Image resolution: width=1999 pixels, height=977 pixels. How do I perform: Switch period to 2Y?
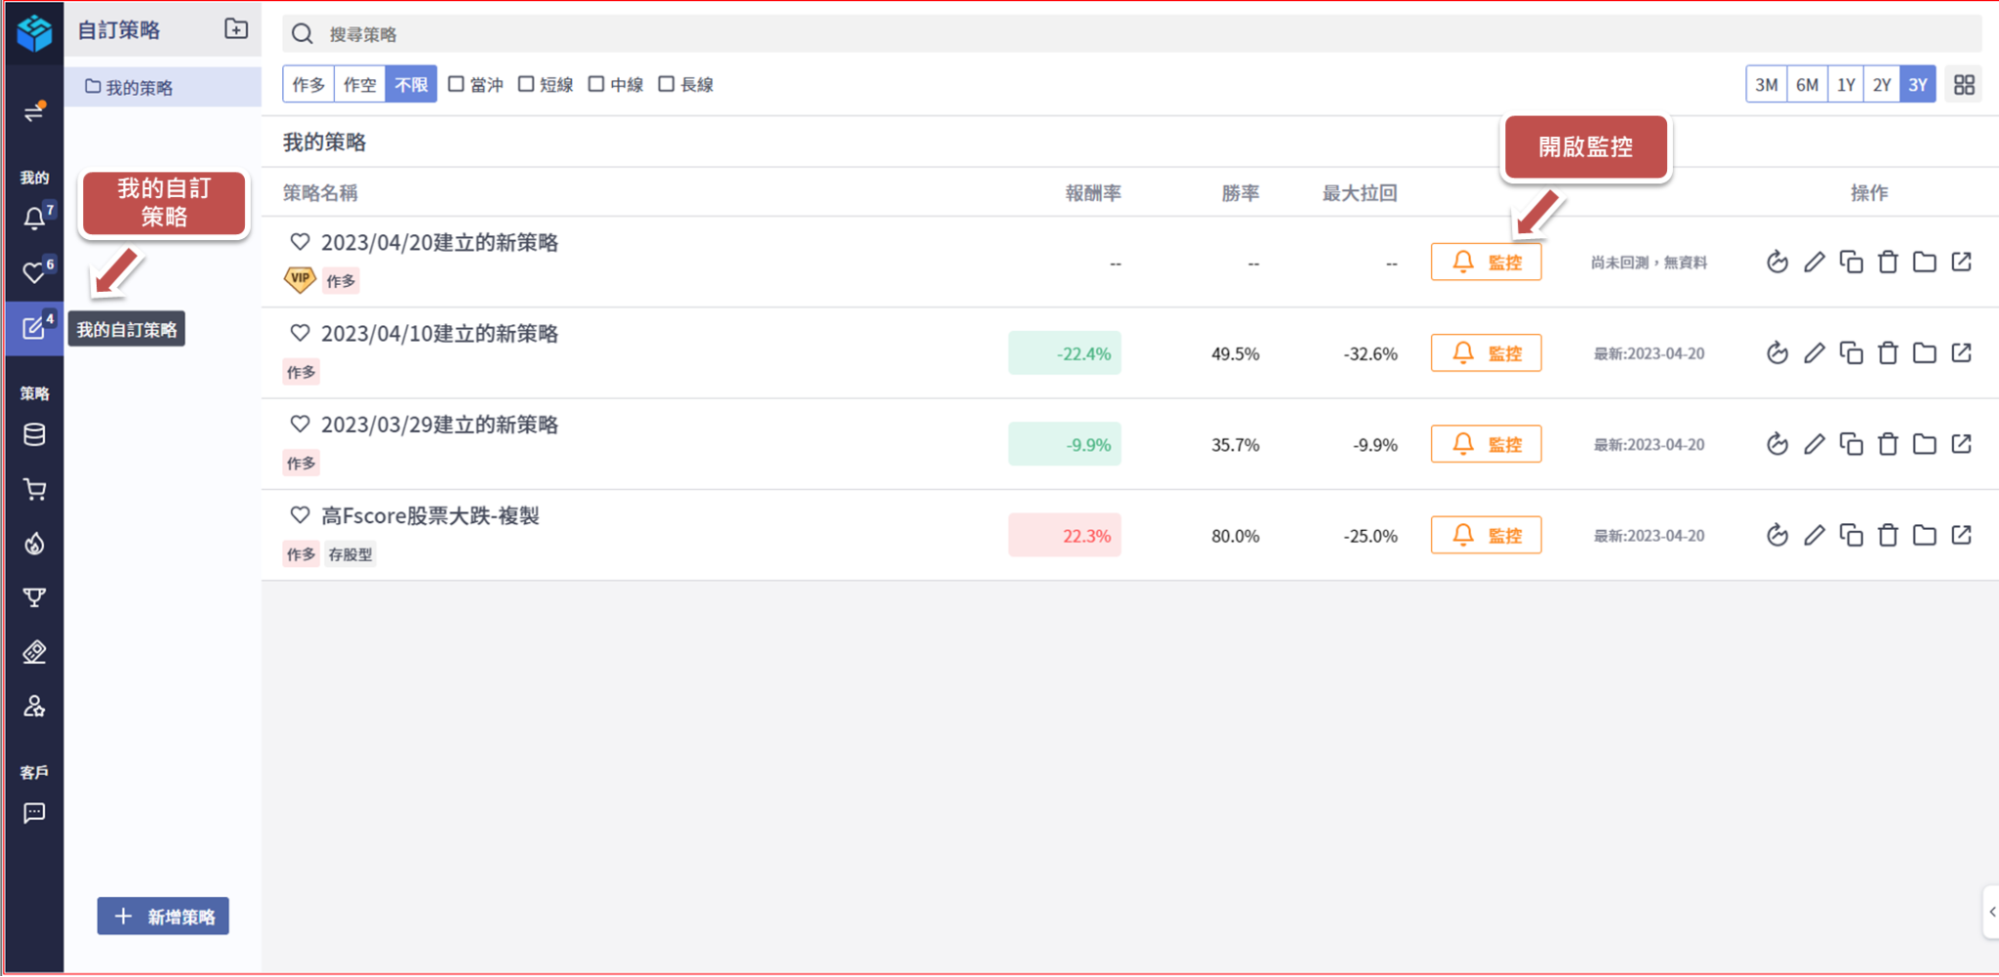(1882, 85)
